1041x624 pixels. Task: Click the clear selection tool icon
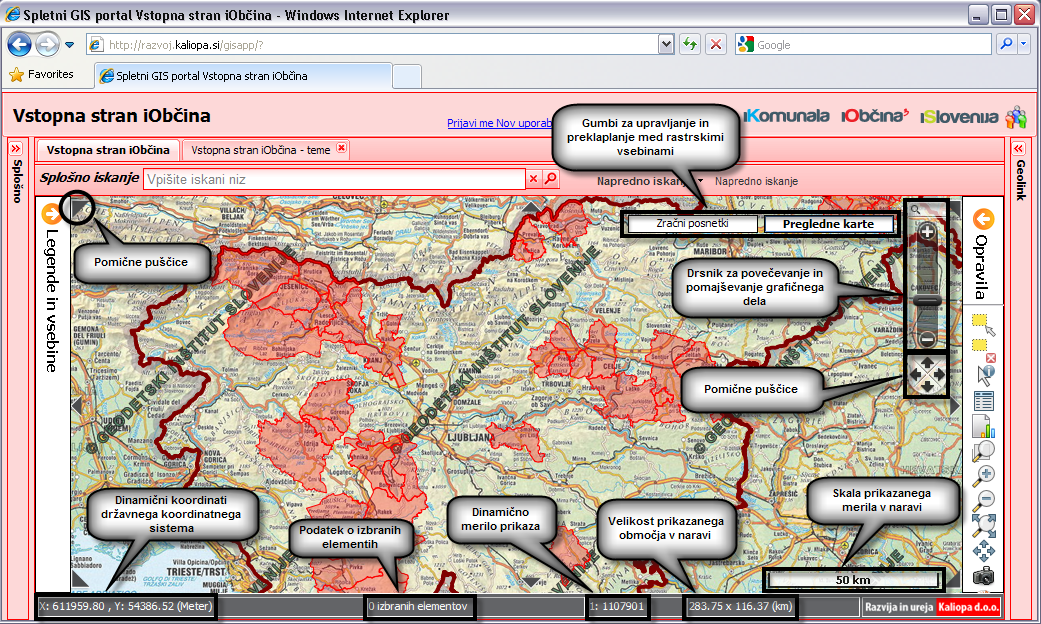coord(983,349)
